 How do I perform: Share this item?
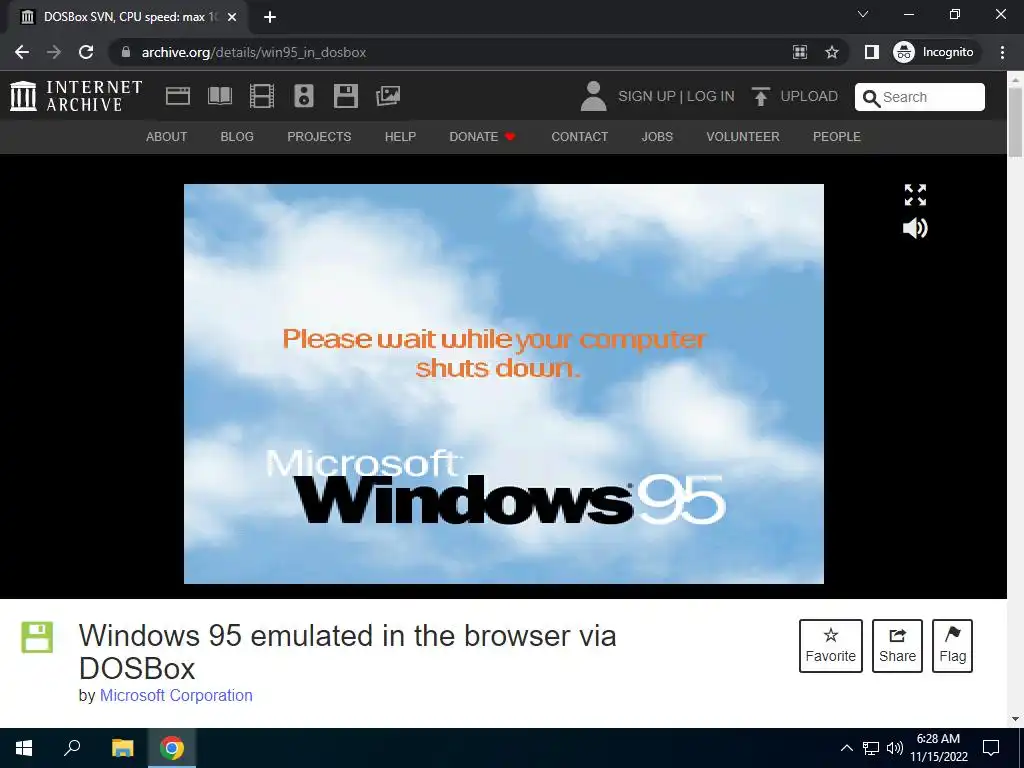897,646
